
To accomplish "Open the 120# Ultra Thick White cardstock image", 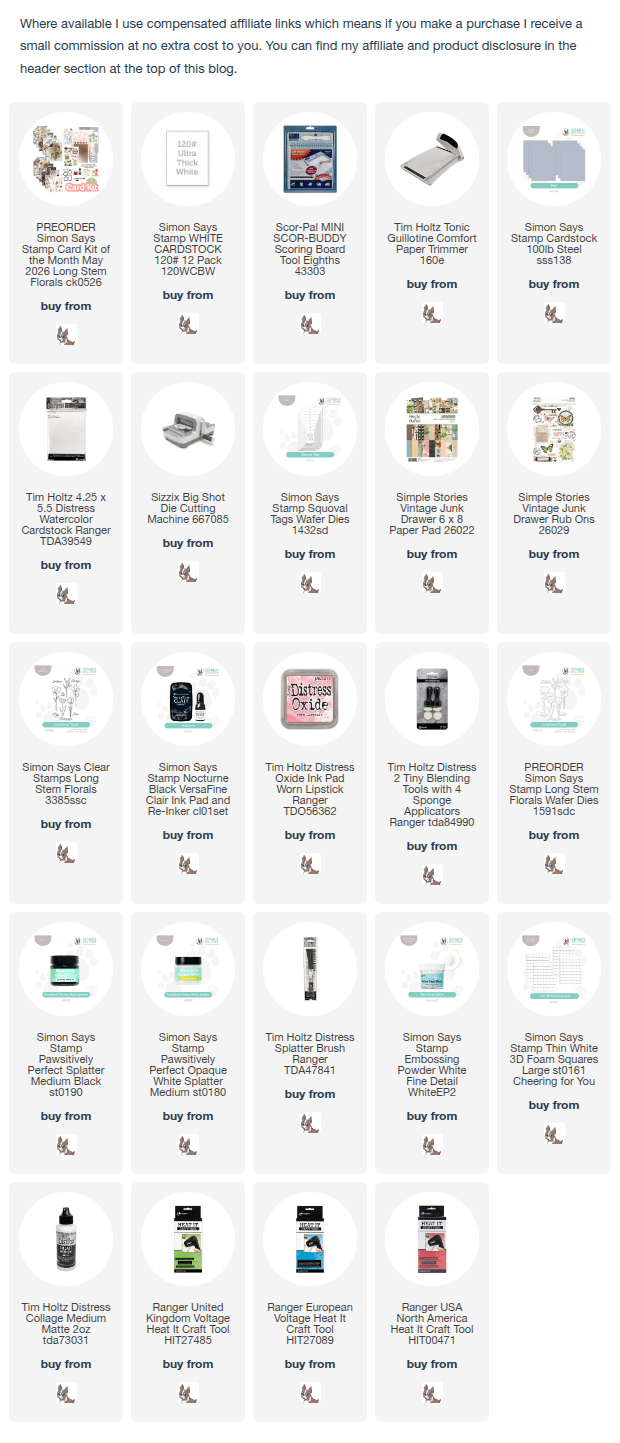I will click(x=188, y=159).
